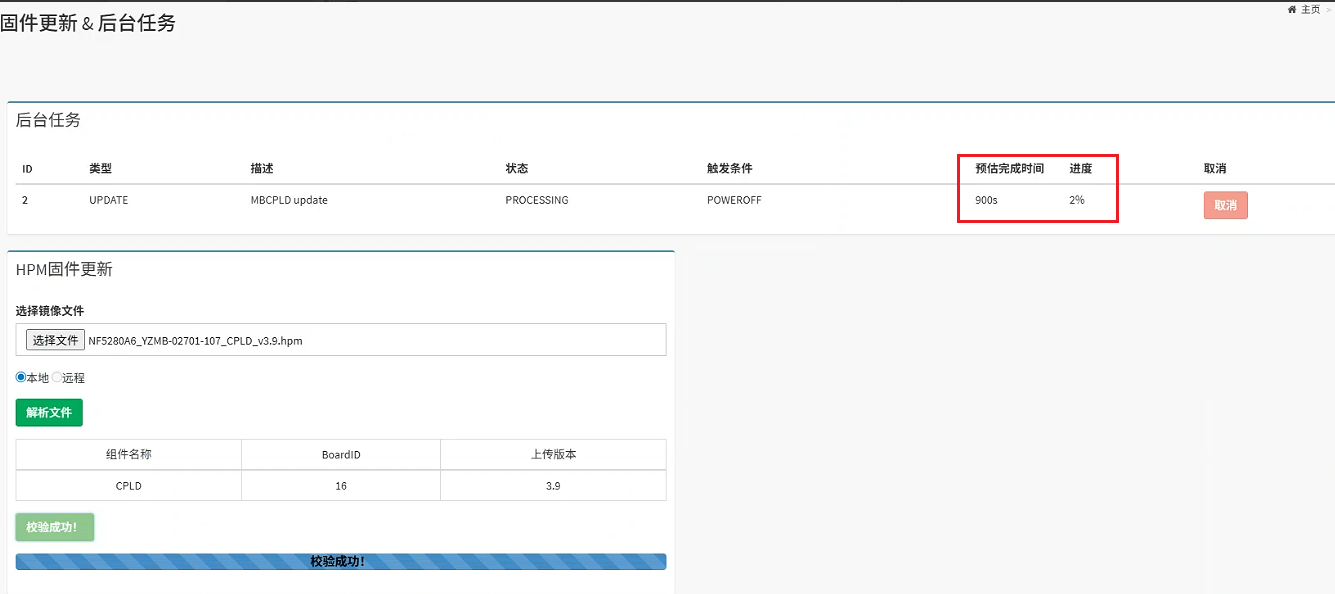Screen dimensions: 1335x594
Task: Click the 选择文件 file chooser button
Action: click(55, 340)
